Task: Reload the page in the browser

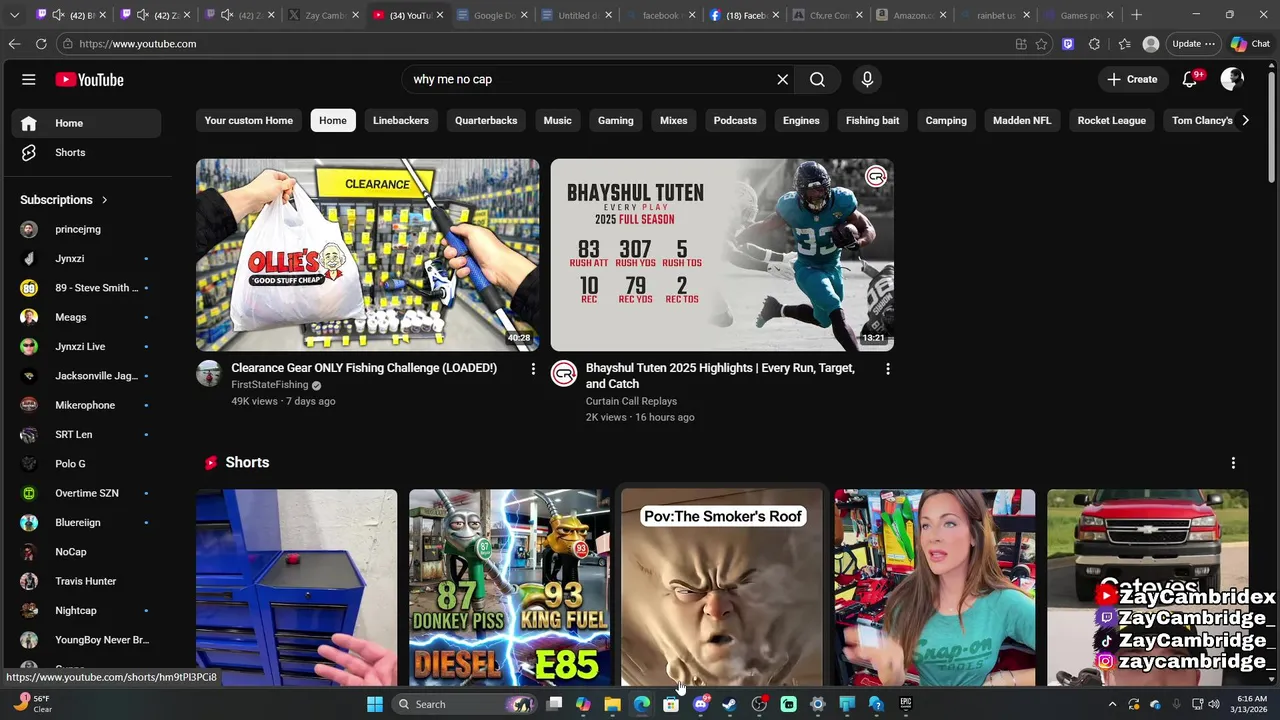Action: 41,44
